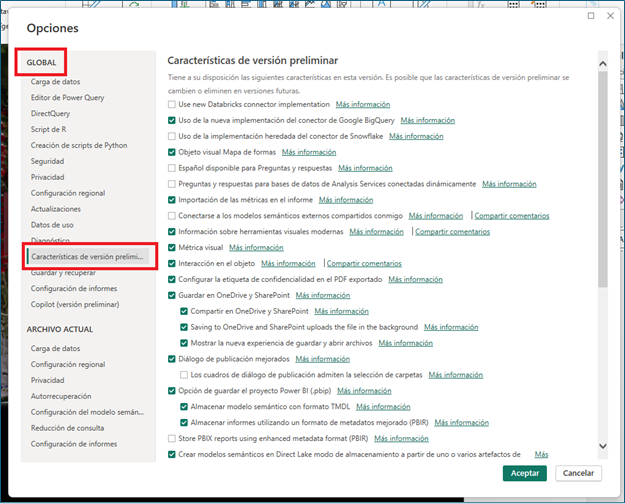Image resolution: width=625 pixels, height=504 pixels.
Task: Uncheck Guardar en OneDrive y SharePoint
Action: (172, 295)
